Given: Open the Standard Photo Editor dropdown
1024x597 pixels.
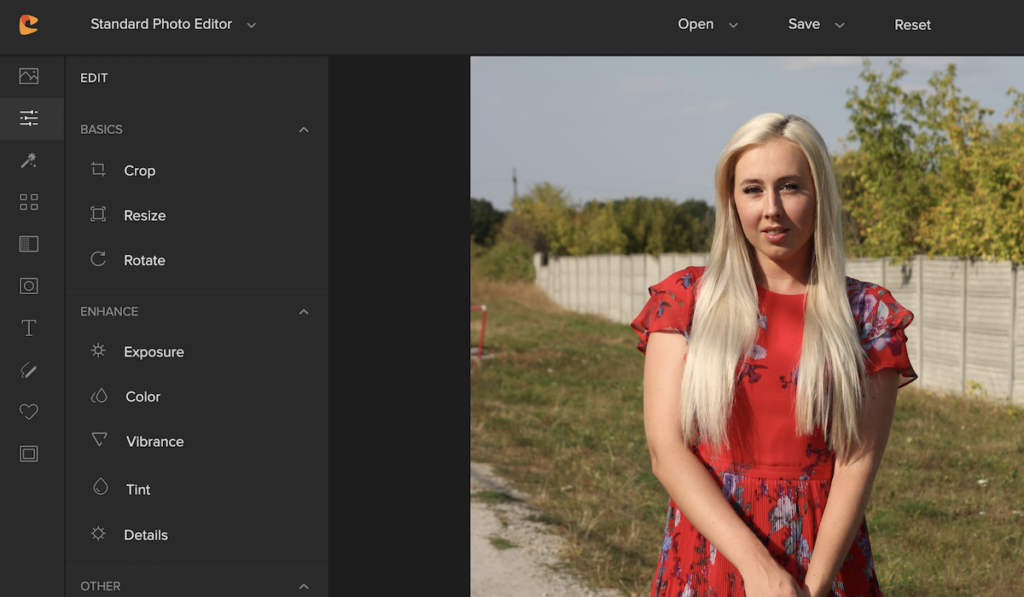Looking at the screenshot, I should 173,24.
